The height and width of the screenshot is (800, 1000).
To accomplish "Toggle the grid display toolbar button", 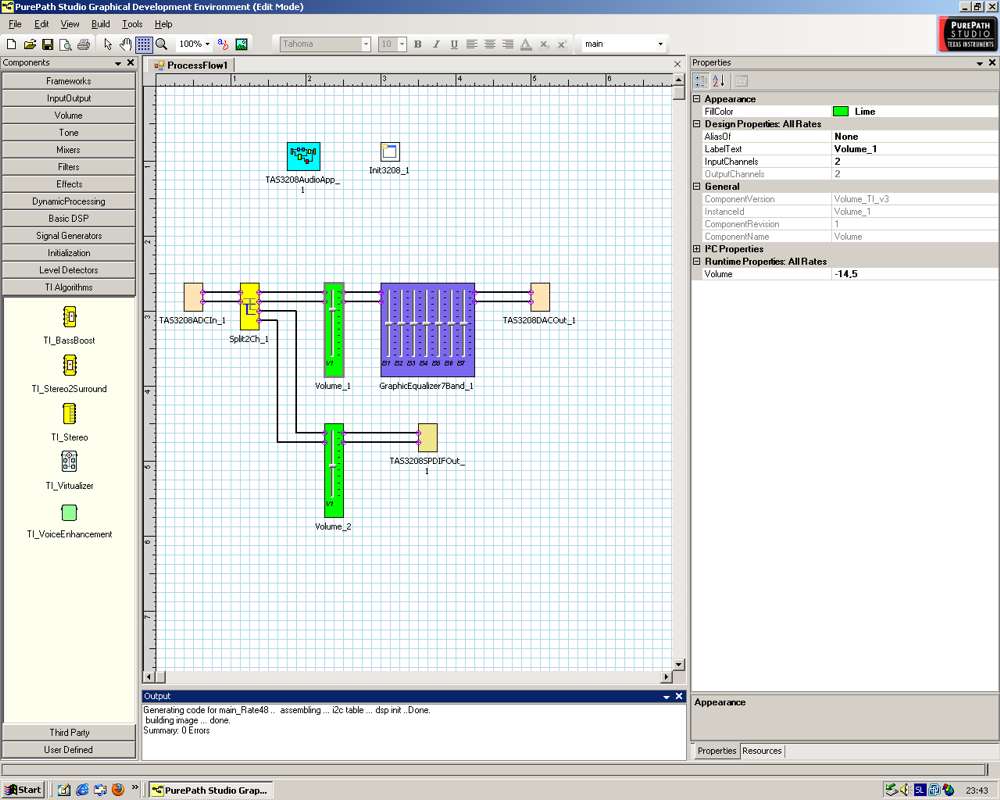I will click(x=143, y=44).
